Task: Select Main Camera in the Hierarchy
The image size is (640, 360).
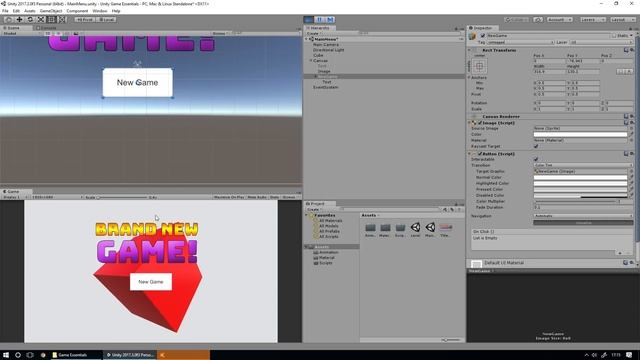Action: click(326, 44)
